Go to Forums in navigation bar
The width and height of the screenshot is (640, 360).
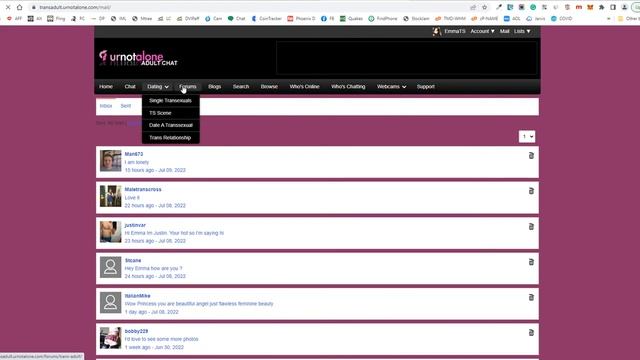pyautogui.click(x=188, y=87)
